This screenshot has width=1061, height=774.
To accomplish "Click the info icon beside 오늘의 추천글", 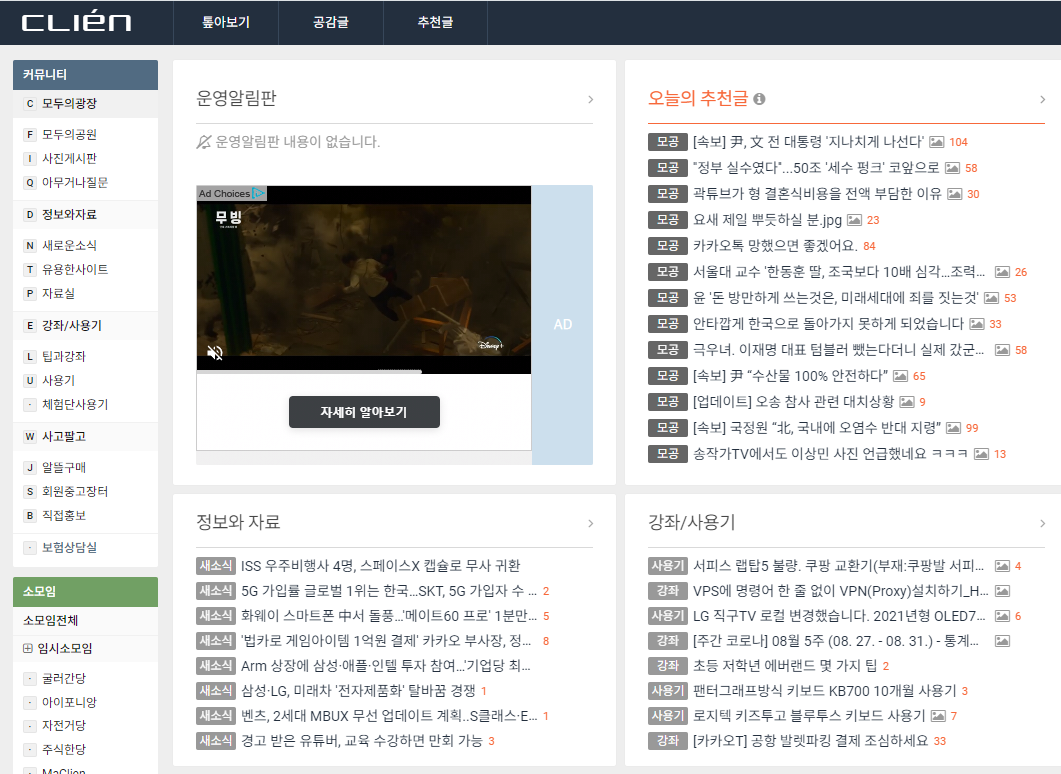I will point(759,99).
